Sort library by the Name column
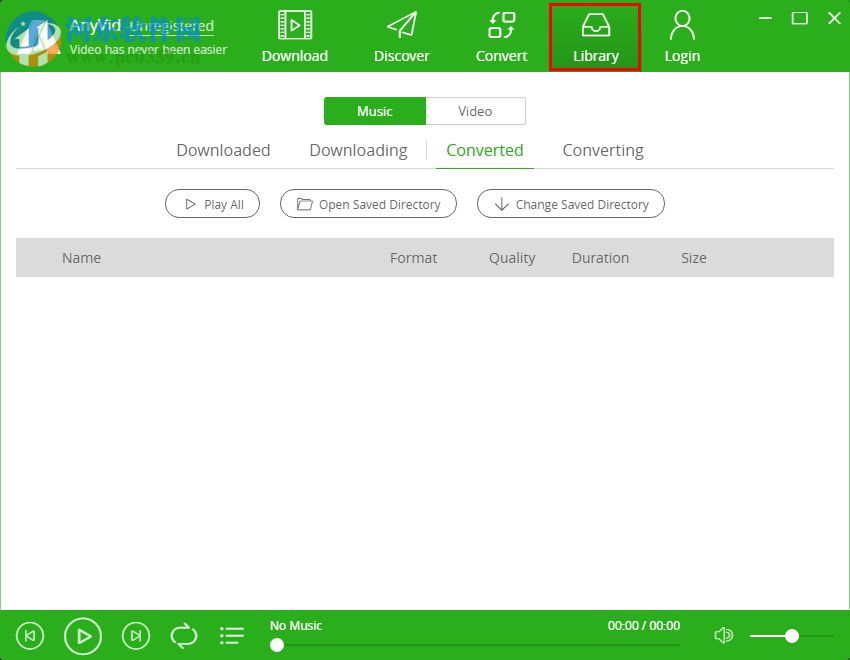 coord(81,258)
